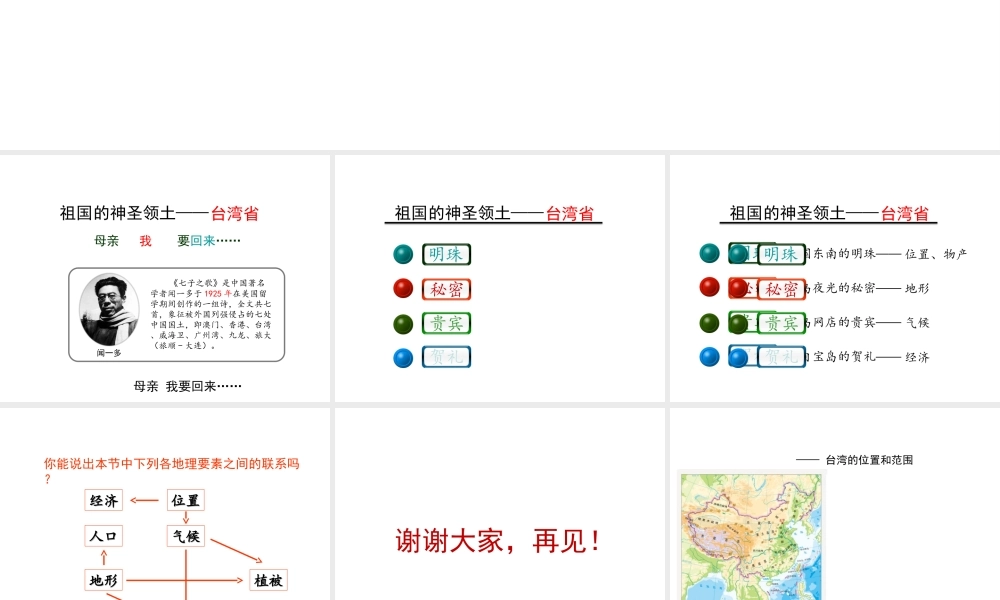Click the text 东南的明珠—— 位置、物产
Image resolution: width=1000 pixels, height=600 pixels.
[888, 254]
